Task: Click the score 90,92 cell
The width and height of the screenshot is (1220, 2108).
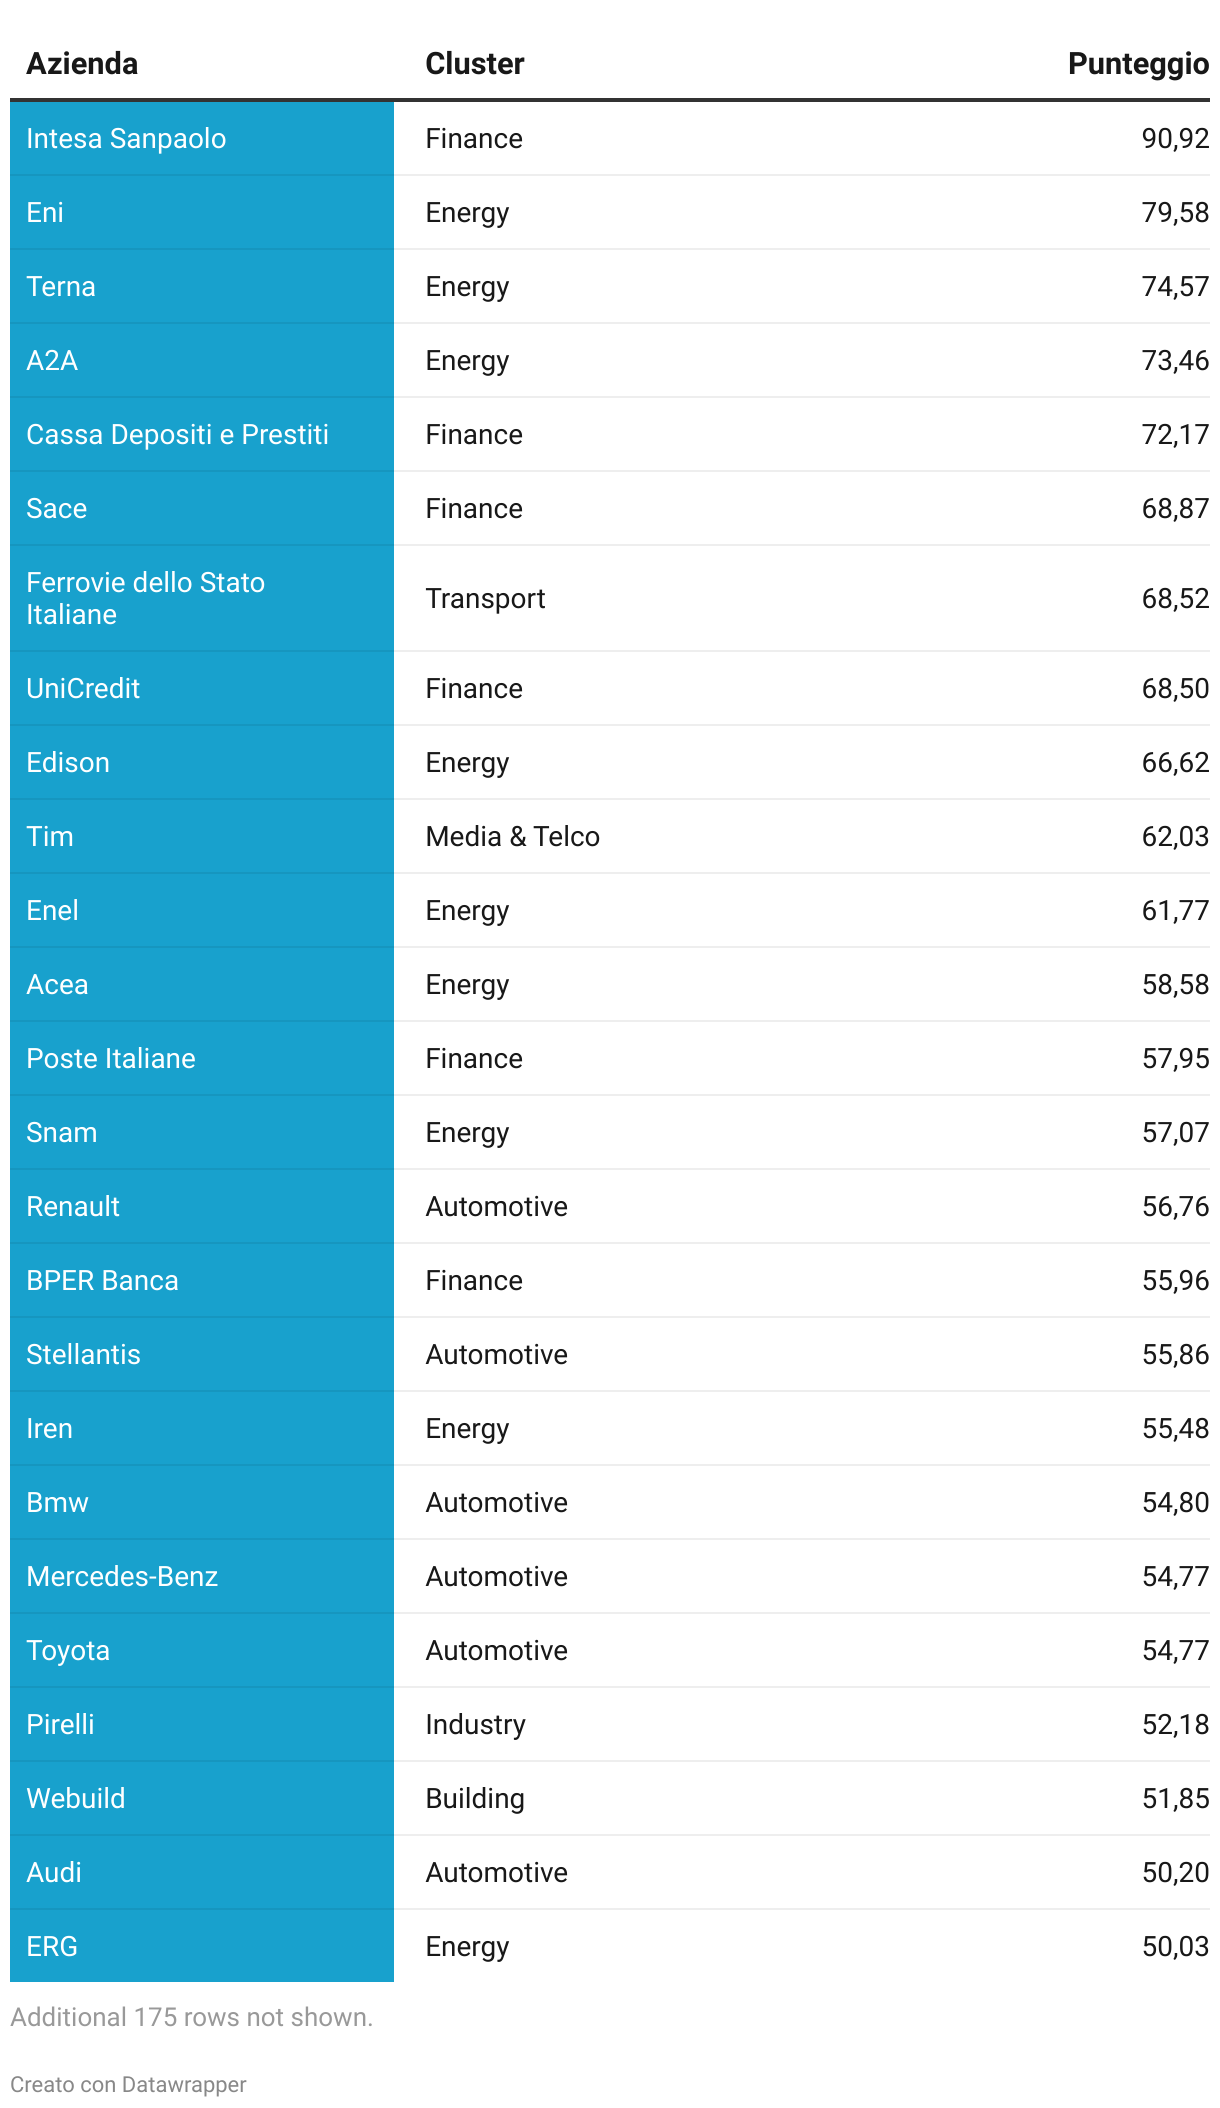Action: pyautogui.click(x=1174, y=139)
